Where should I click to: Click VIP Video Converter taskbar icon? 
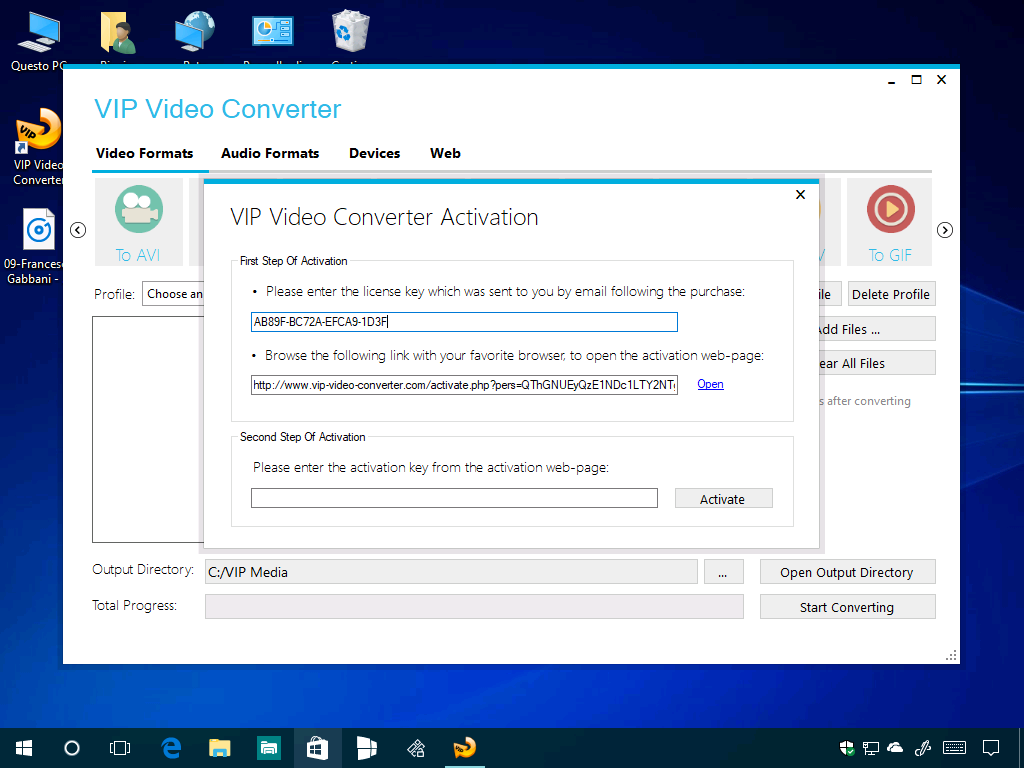pos(464,748)
